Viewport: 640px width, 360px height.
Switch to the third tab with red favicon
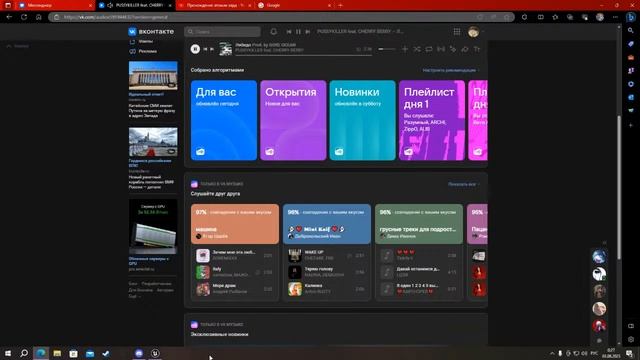coord(215,5)
